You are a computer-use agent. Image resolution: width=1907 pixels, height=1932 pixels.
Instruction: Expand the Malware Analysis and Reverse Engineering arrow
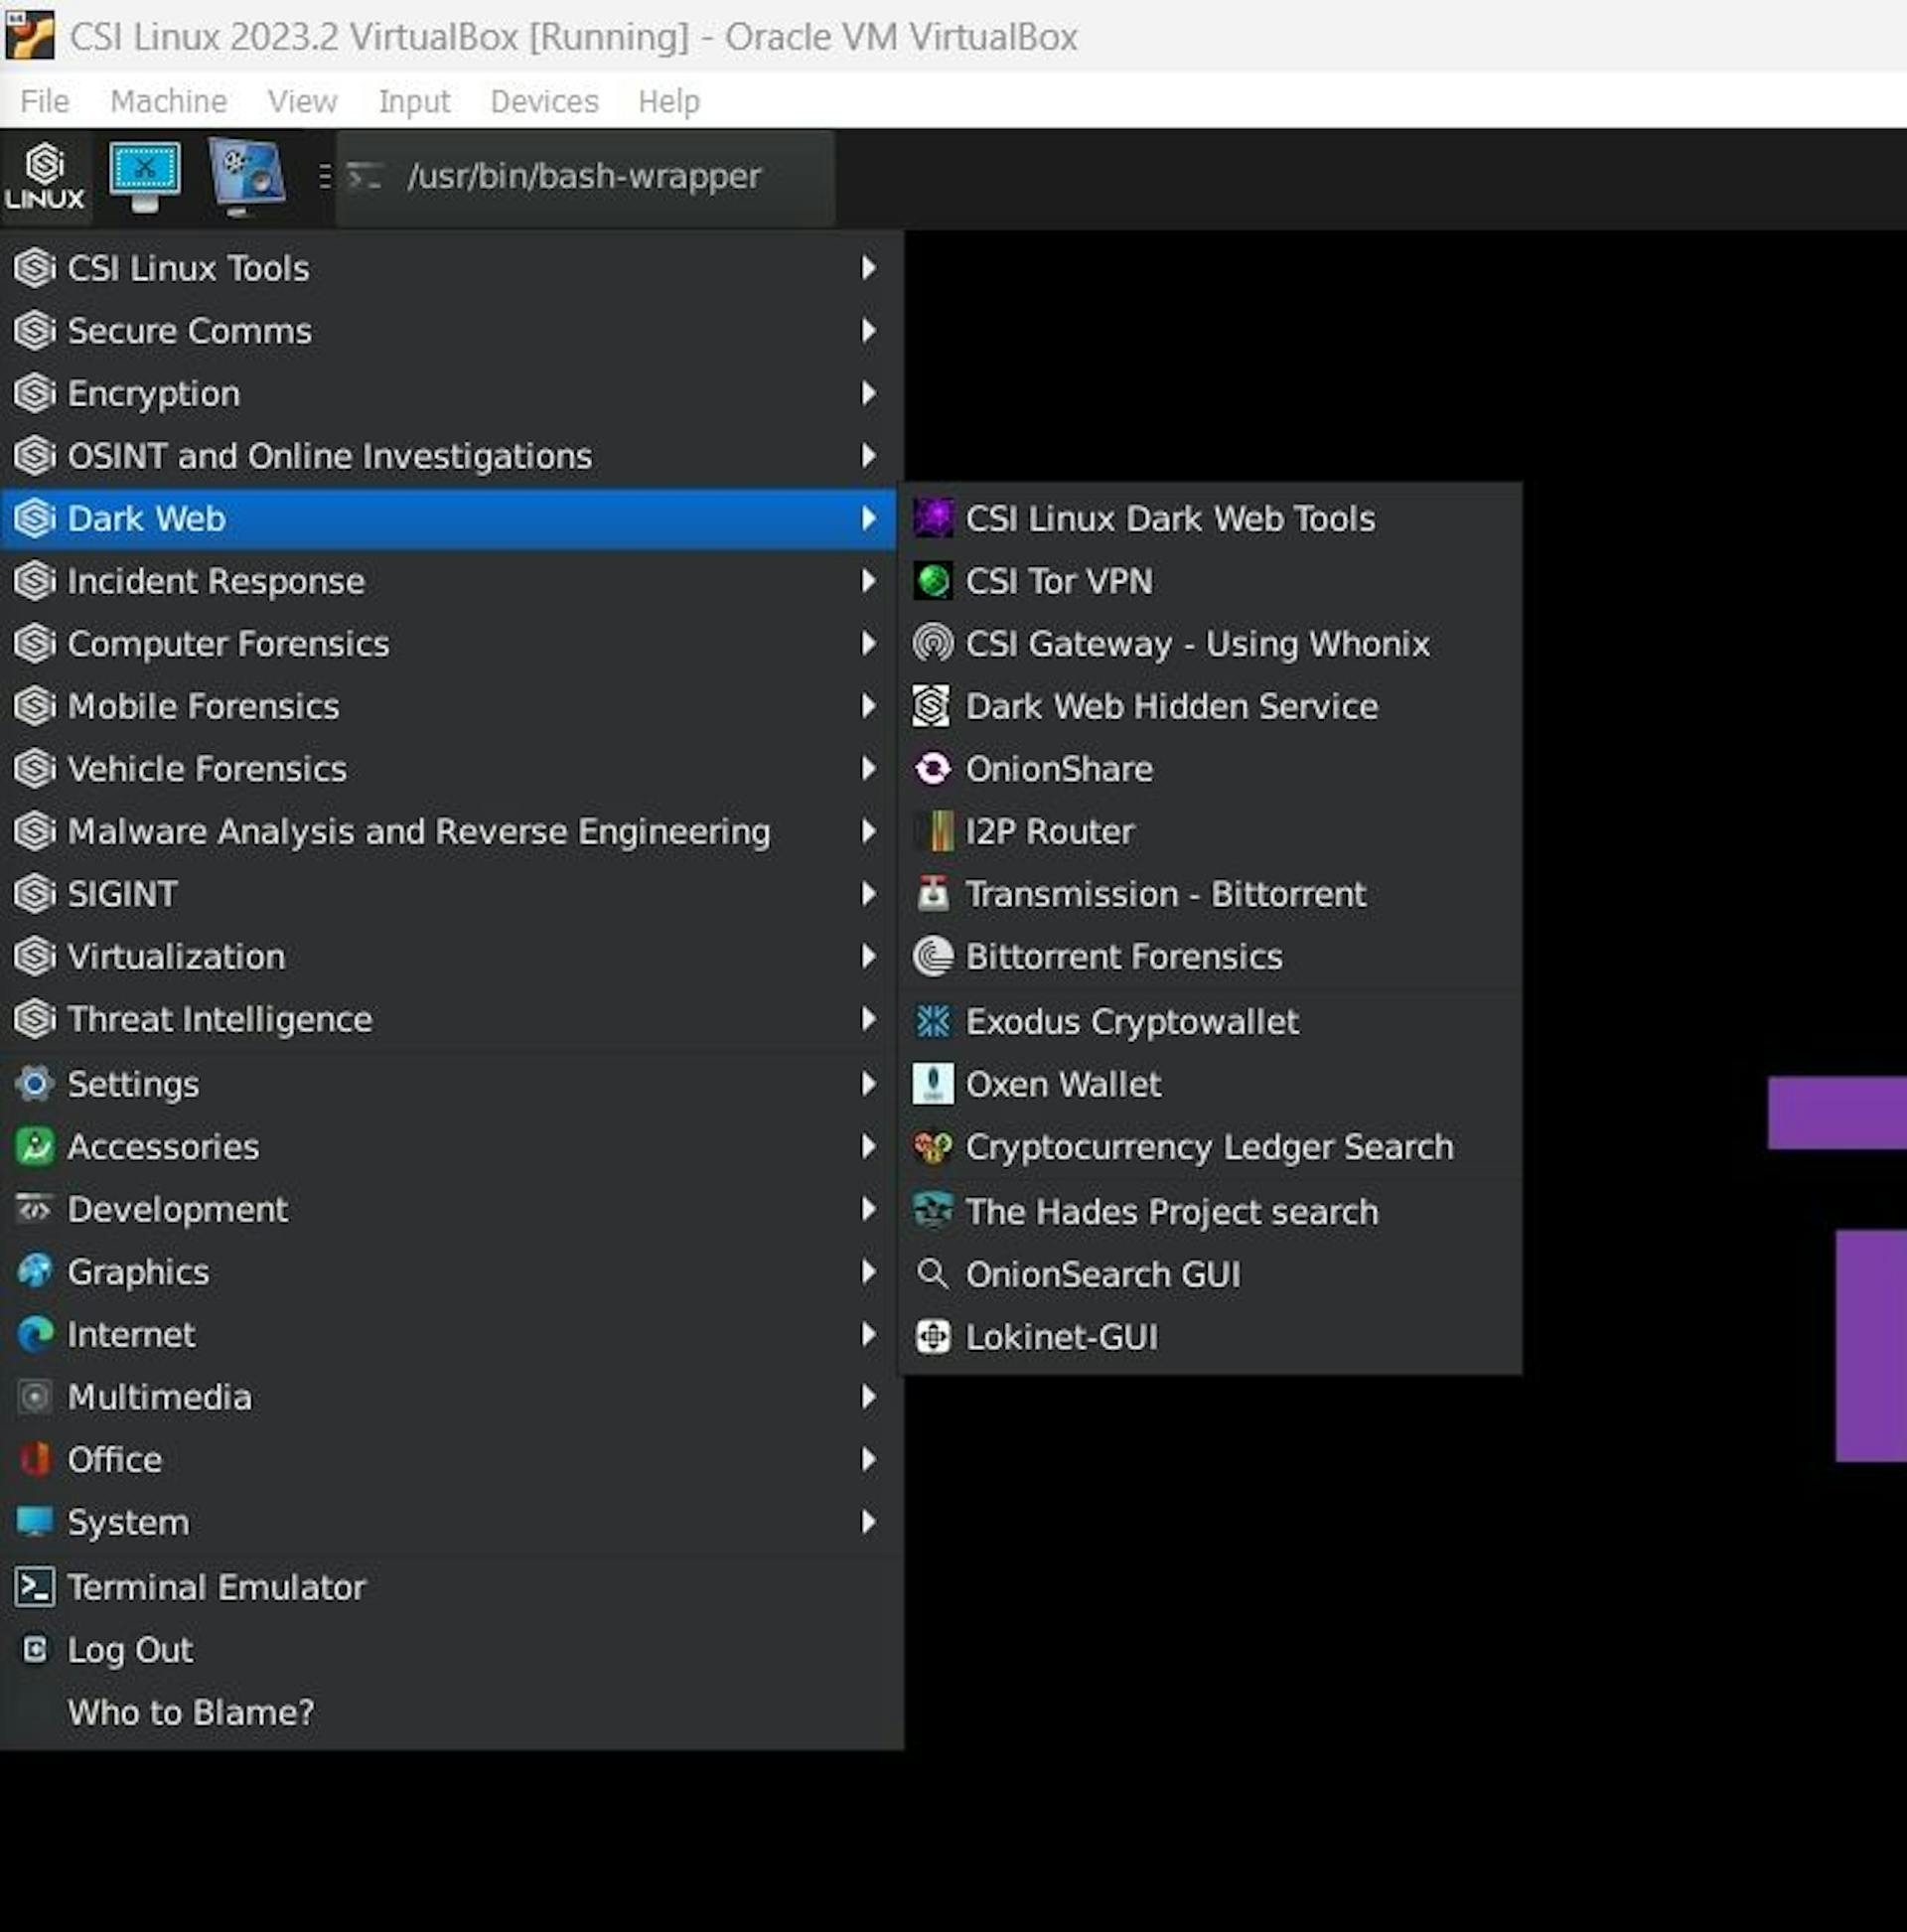coord(868,832)
